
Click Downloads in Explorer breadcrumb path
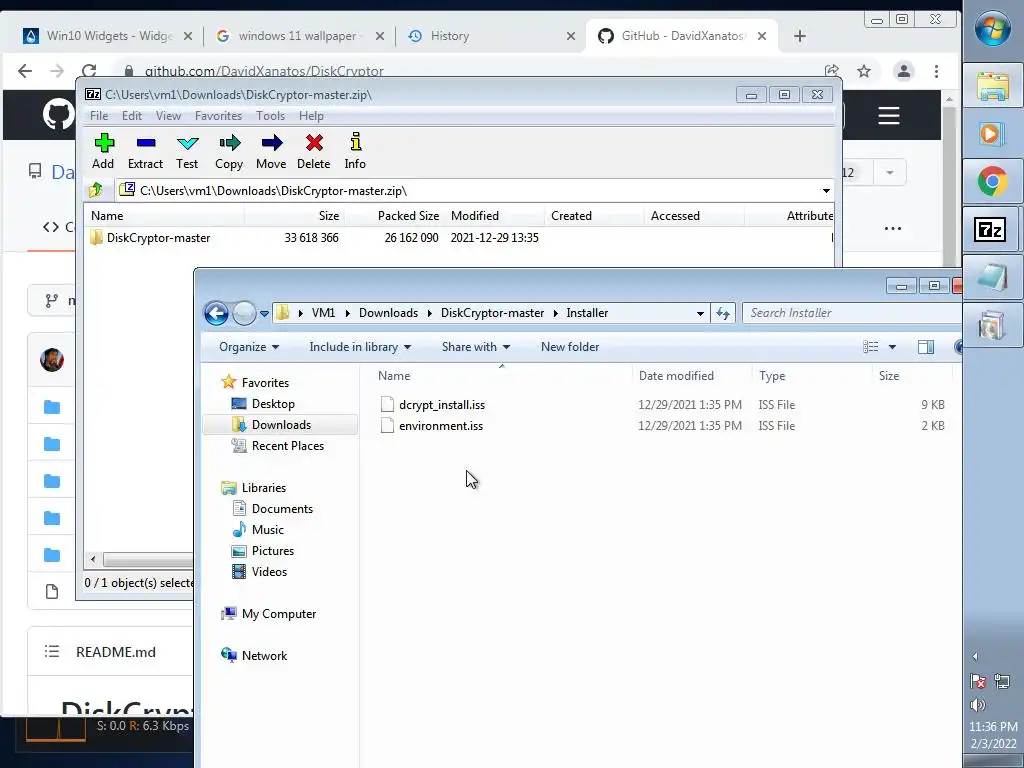389,313
